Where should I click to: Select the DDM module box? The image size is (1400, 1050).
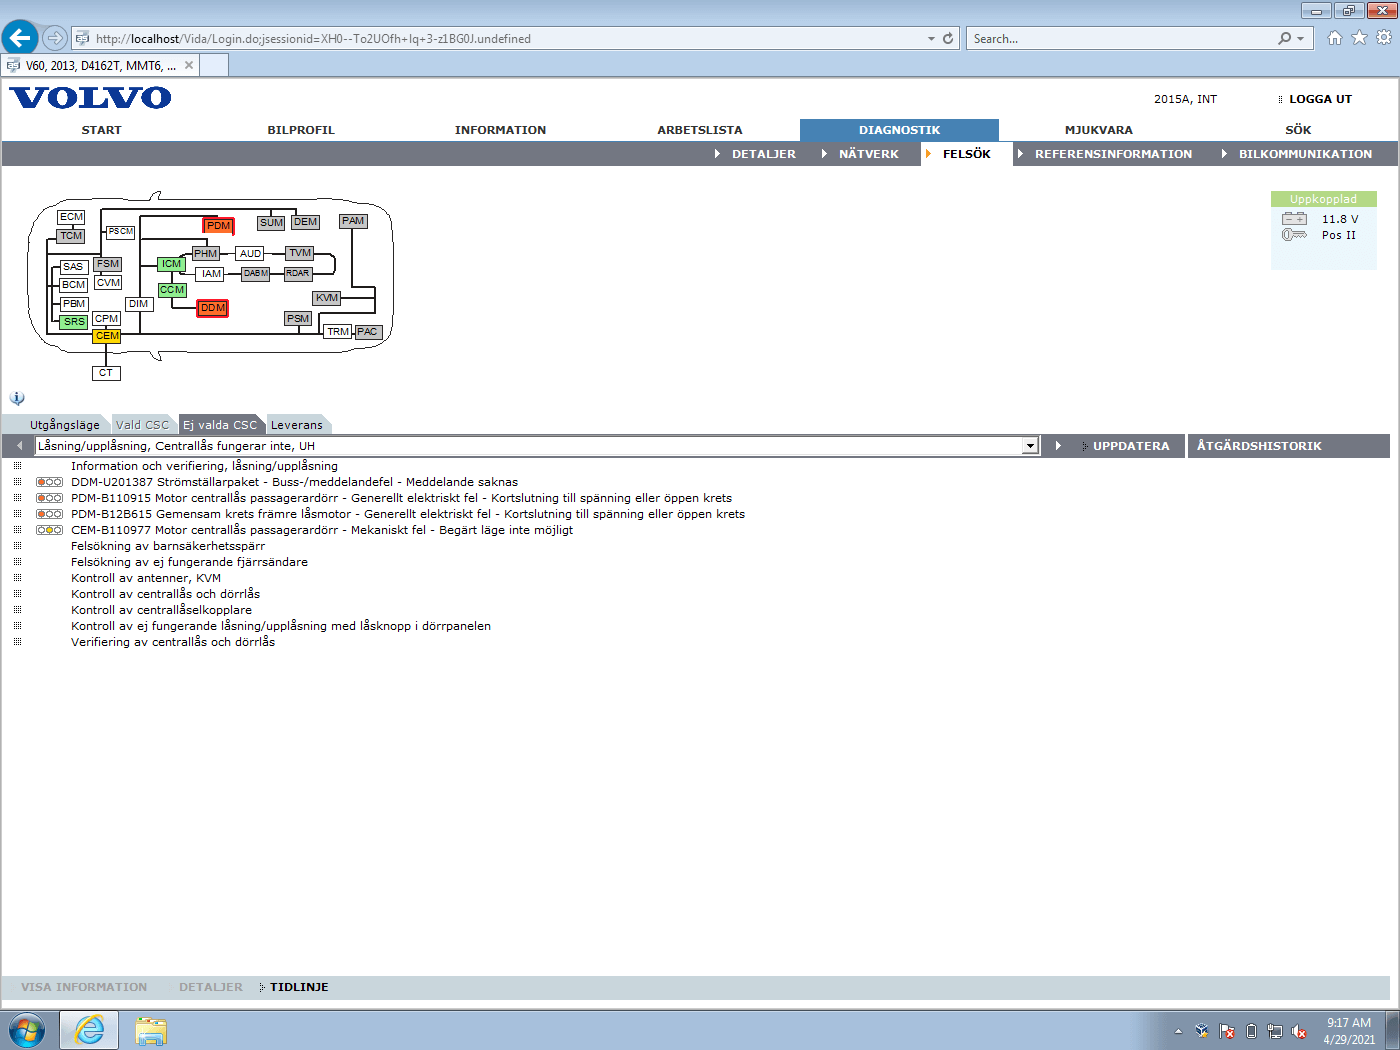click(213, 308)
